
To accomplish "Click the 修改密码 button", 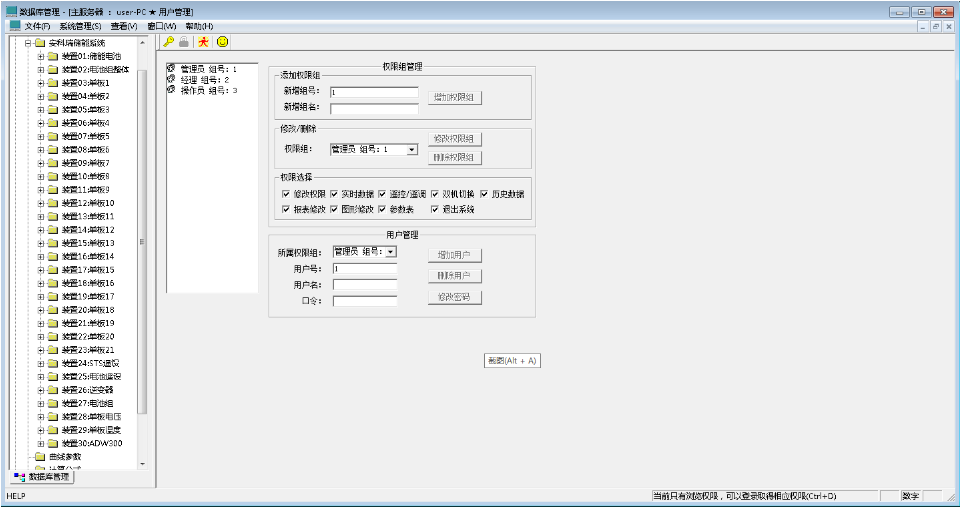I will point(455,298).
